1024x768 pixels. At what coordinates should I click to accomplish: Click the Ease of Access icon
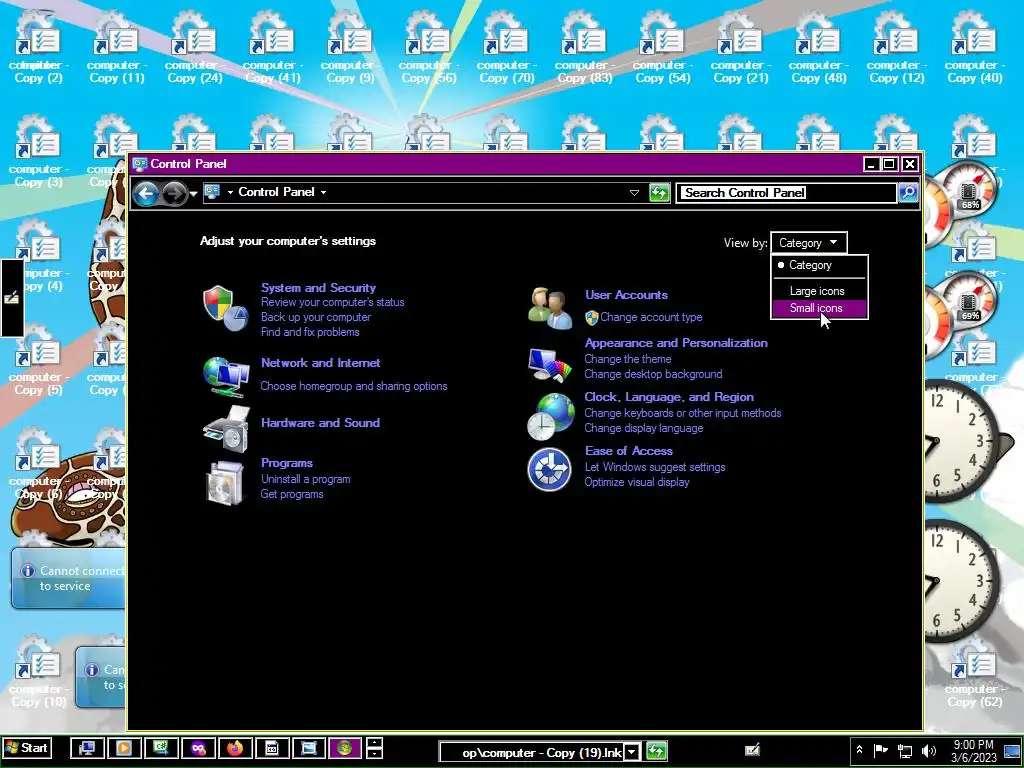point(549,469)
